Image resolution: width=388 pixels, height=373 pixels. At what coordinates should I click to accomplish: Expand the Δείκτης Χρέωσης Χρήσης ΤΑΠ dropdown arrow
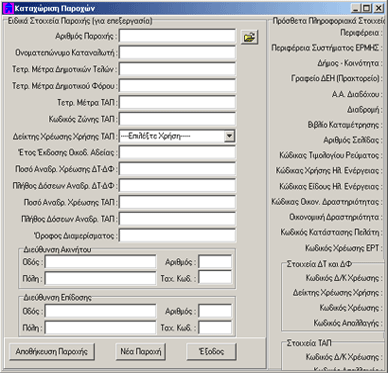230,136
